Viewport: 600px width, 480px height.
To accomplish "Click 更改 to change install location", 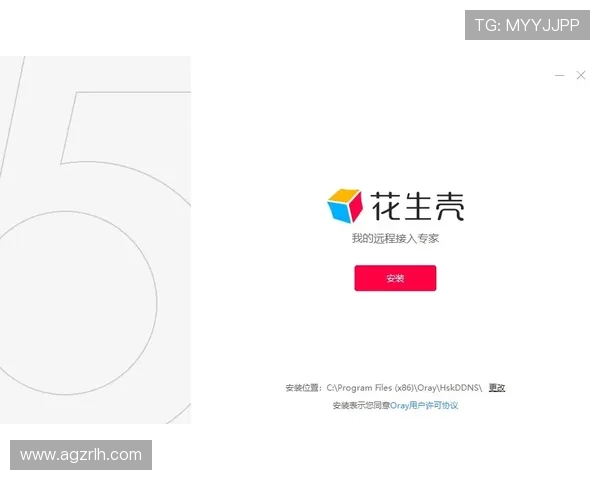I will tap(497, 388).
